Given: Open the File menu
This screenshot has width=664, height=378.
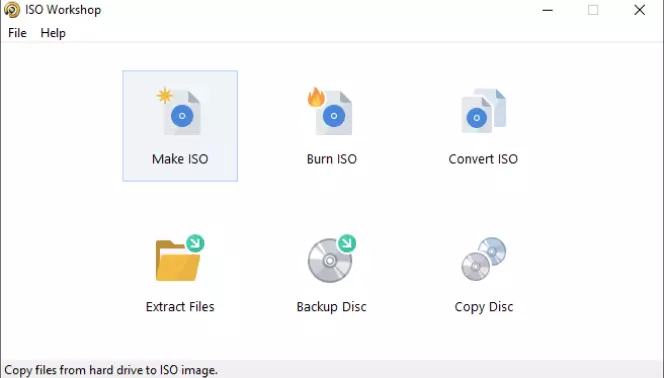Looking at the screenshot, I should point(17,33).
